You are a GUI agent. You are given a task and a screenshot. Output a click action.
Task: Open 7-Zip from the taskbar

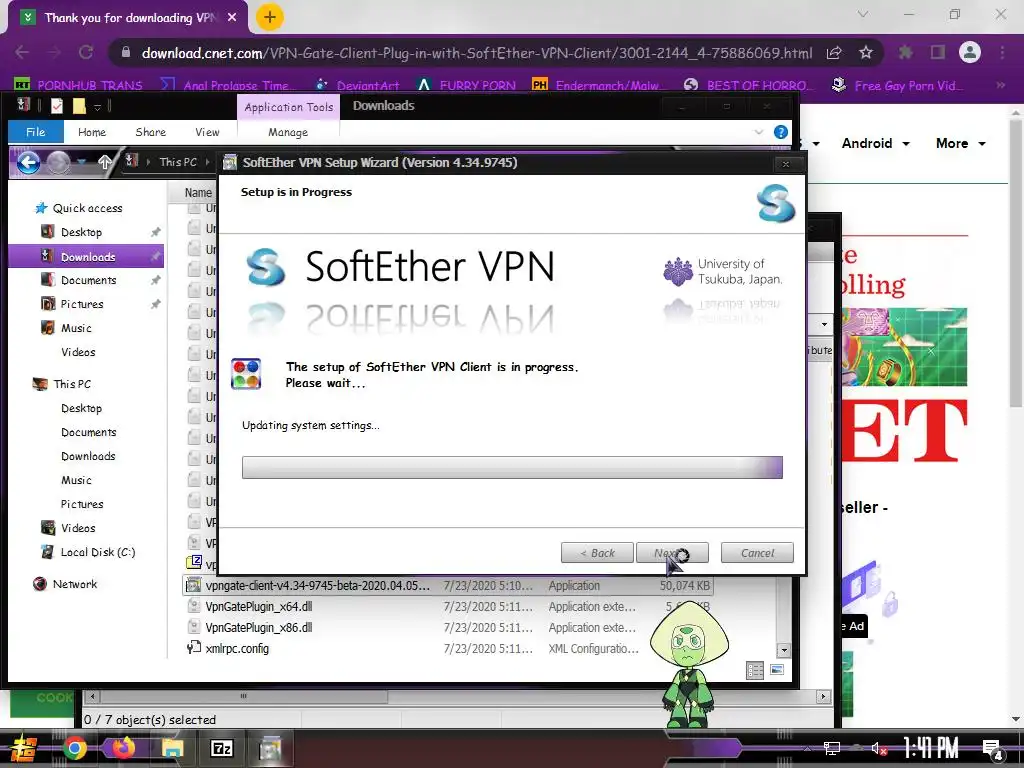tap(221, 748)
